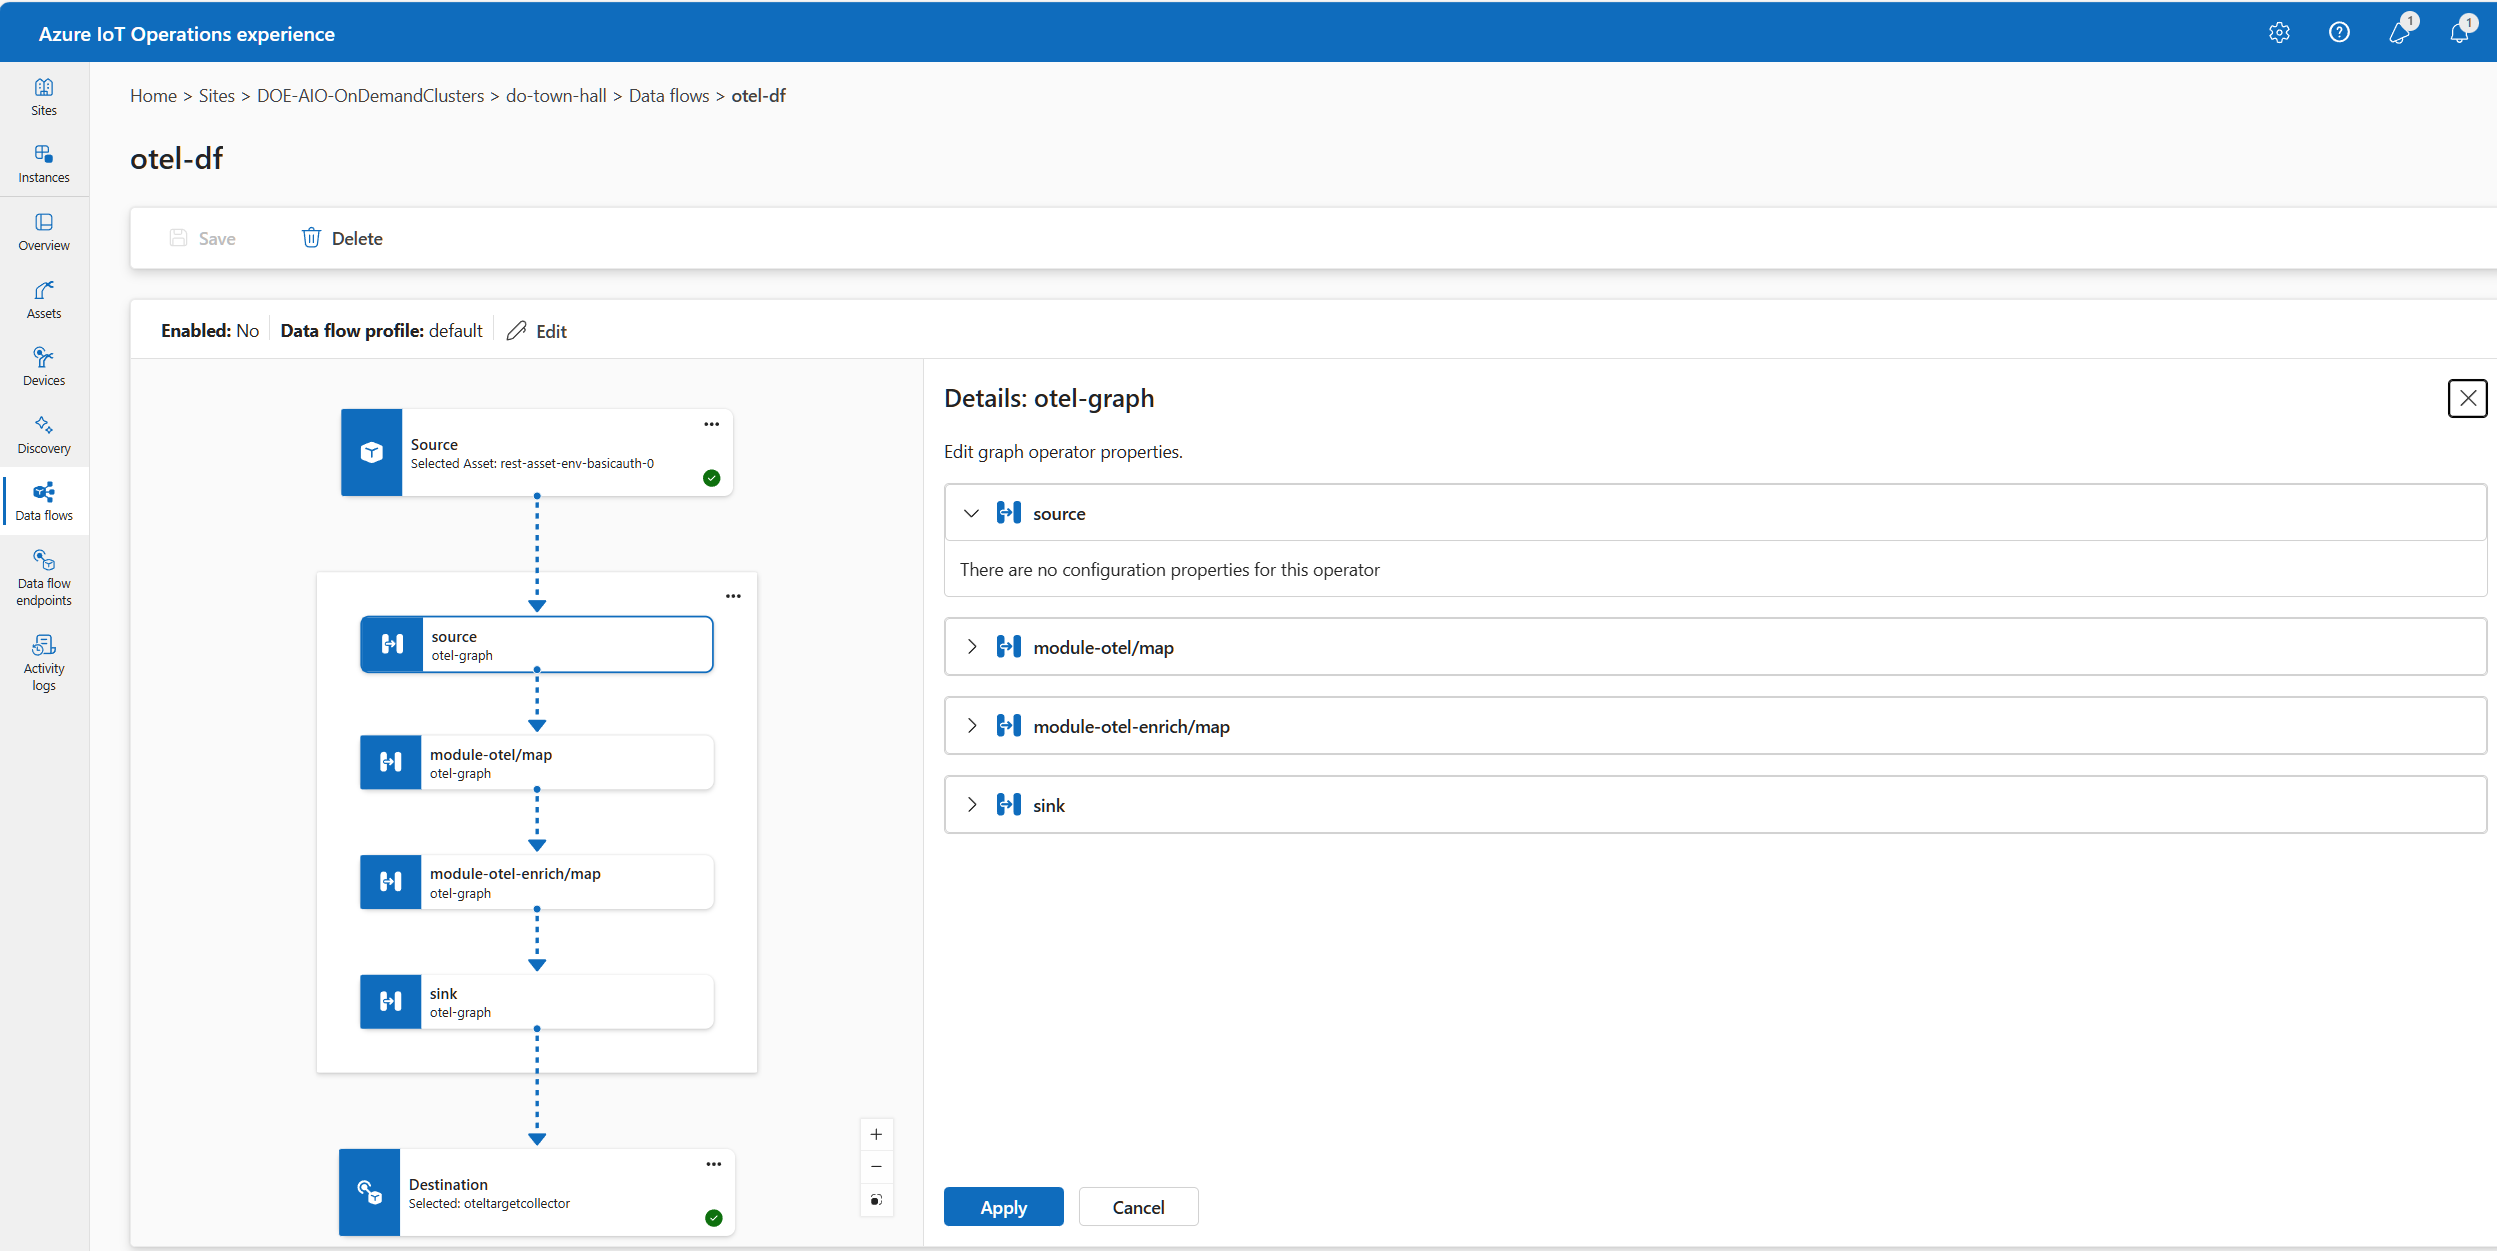Open the help question mark icon

[2339, 33]
